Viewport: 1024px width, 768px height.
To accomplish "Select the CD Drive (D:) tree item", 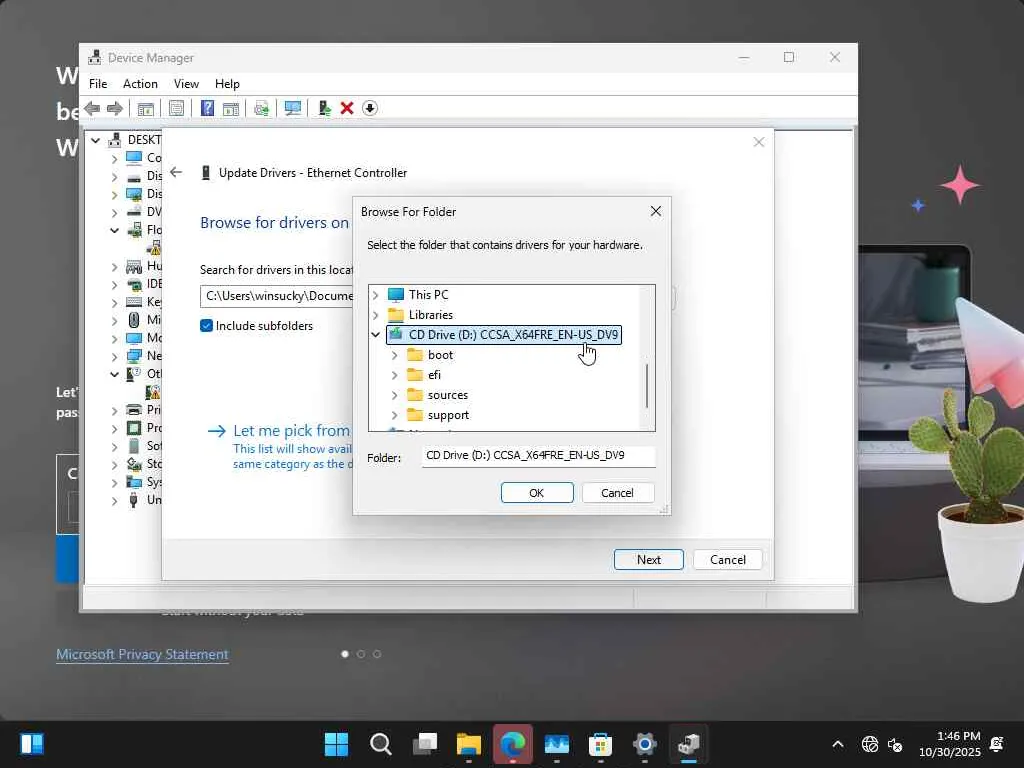I will [504, 335].
